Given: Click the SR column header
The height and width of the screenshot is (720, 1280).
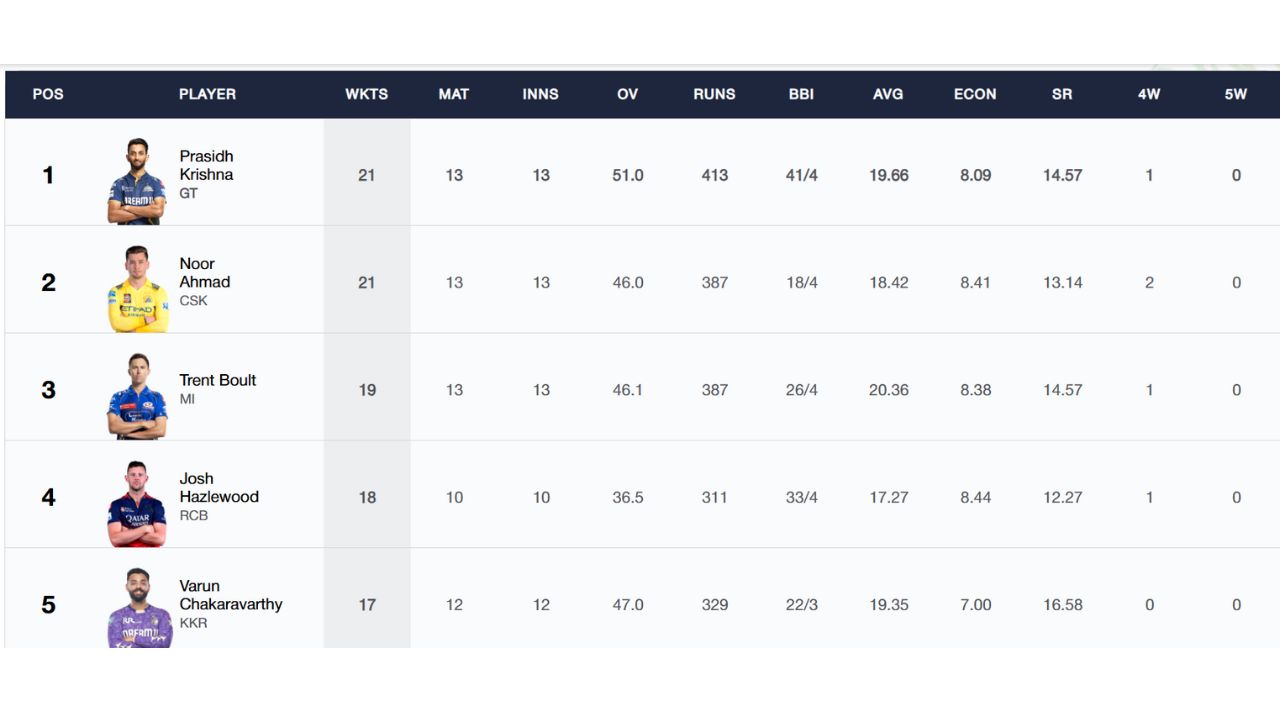Looking at the screenshot, I should click(1062, 94).
